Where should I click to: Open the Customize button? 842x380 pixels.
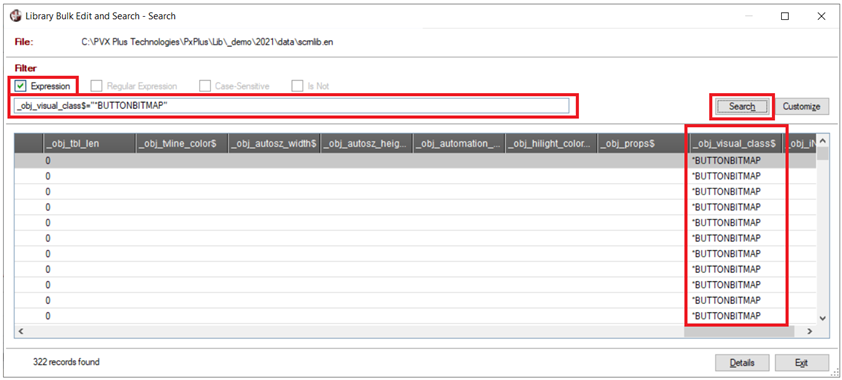pos(801,106)
